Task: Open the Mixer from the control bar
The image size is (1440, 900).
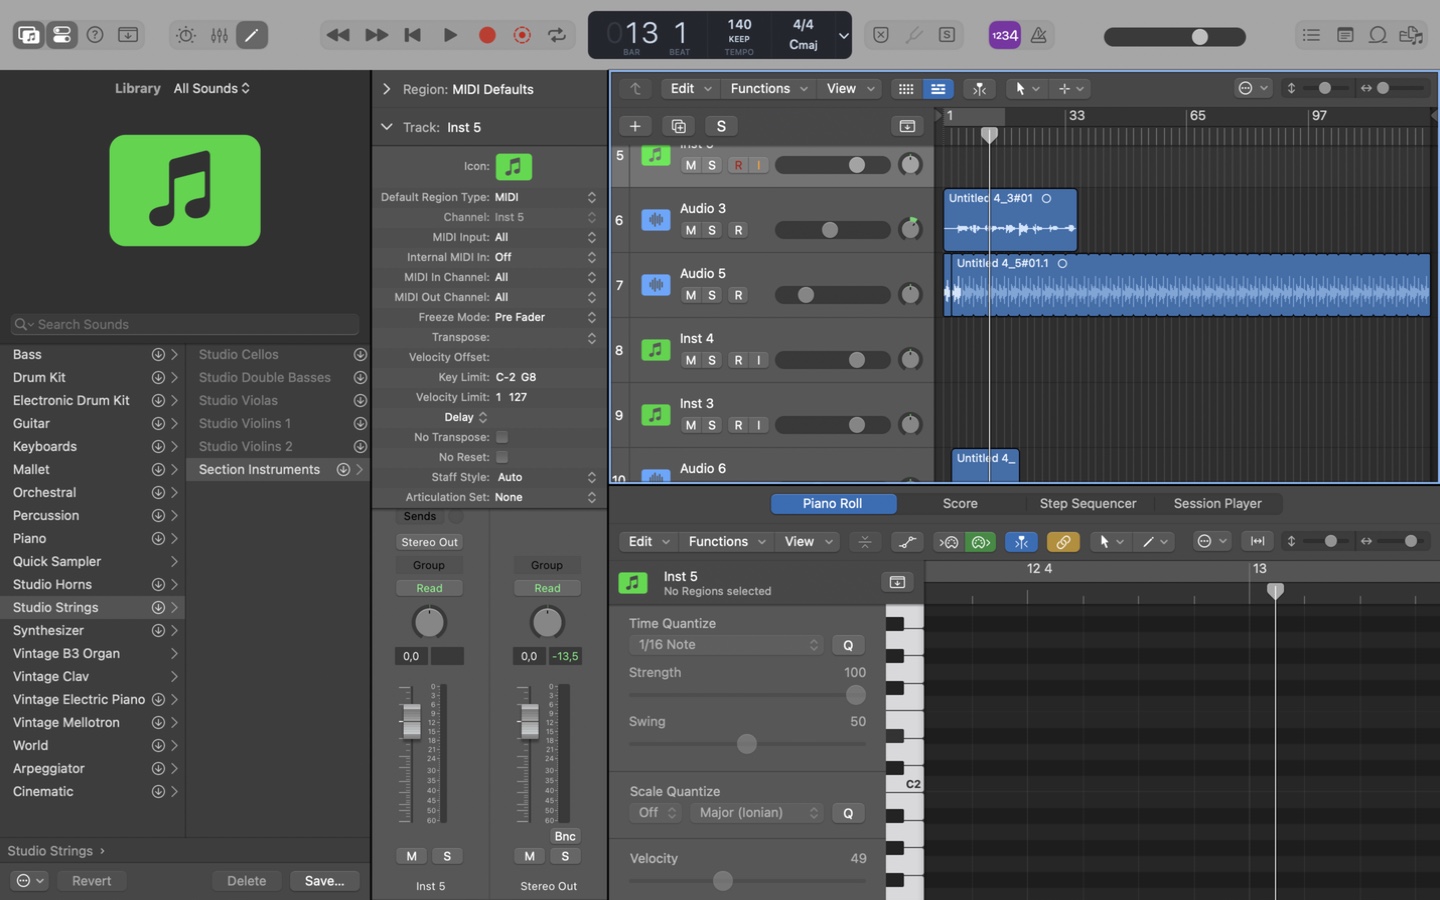Action: tap(219, 35)
